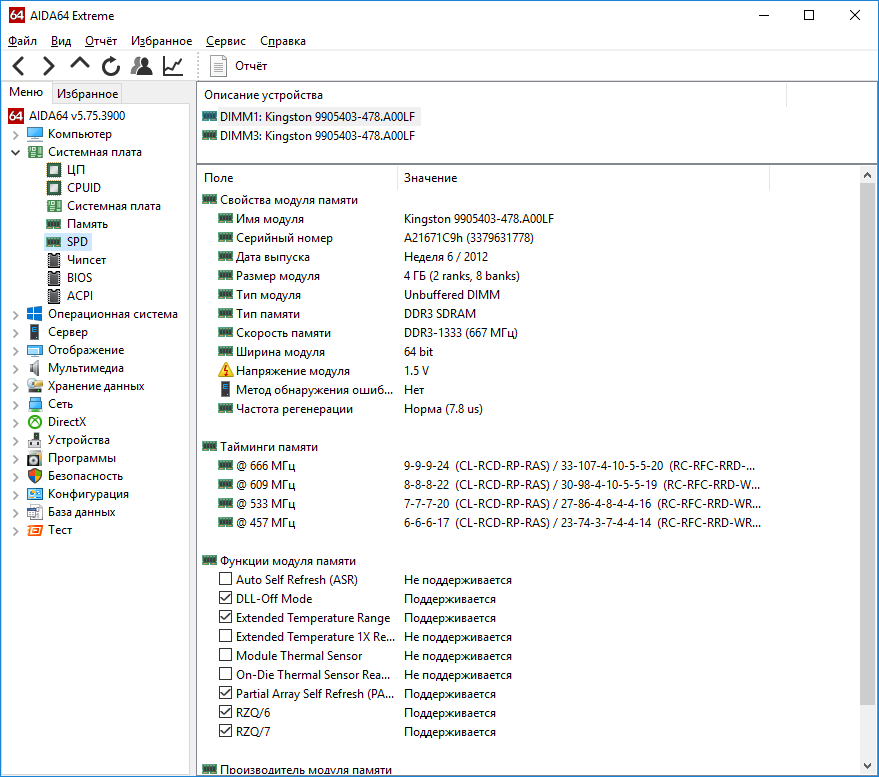Viewport: 879px width, 777px height.
Task: Click the scrollbar up arrow in details pane
Action: (867, 175)
